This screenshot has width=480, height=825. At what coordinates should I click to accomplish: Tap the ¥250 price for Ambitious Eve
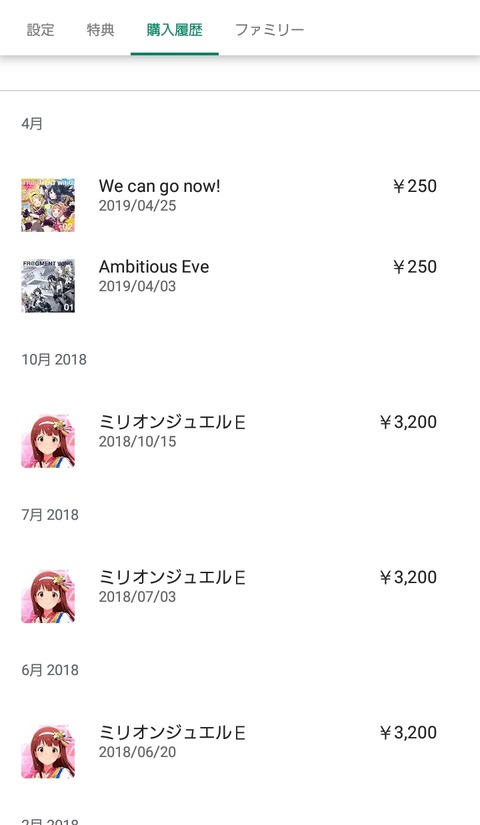click(414, 266)
